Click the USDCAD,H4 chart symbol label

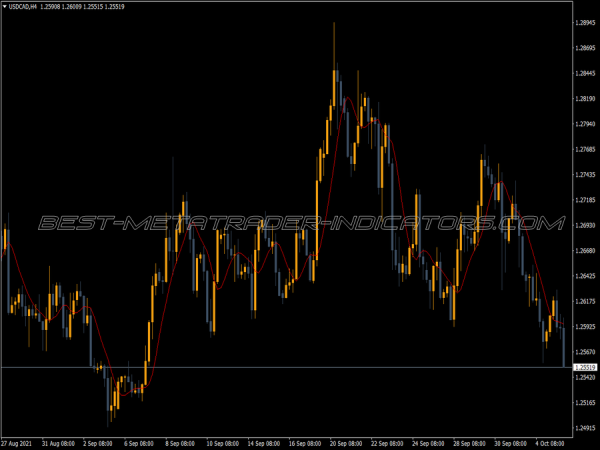click(x=27, y=7)
